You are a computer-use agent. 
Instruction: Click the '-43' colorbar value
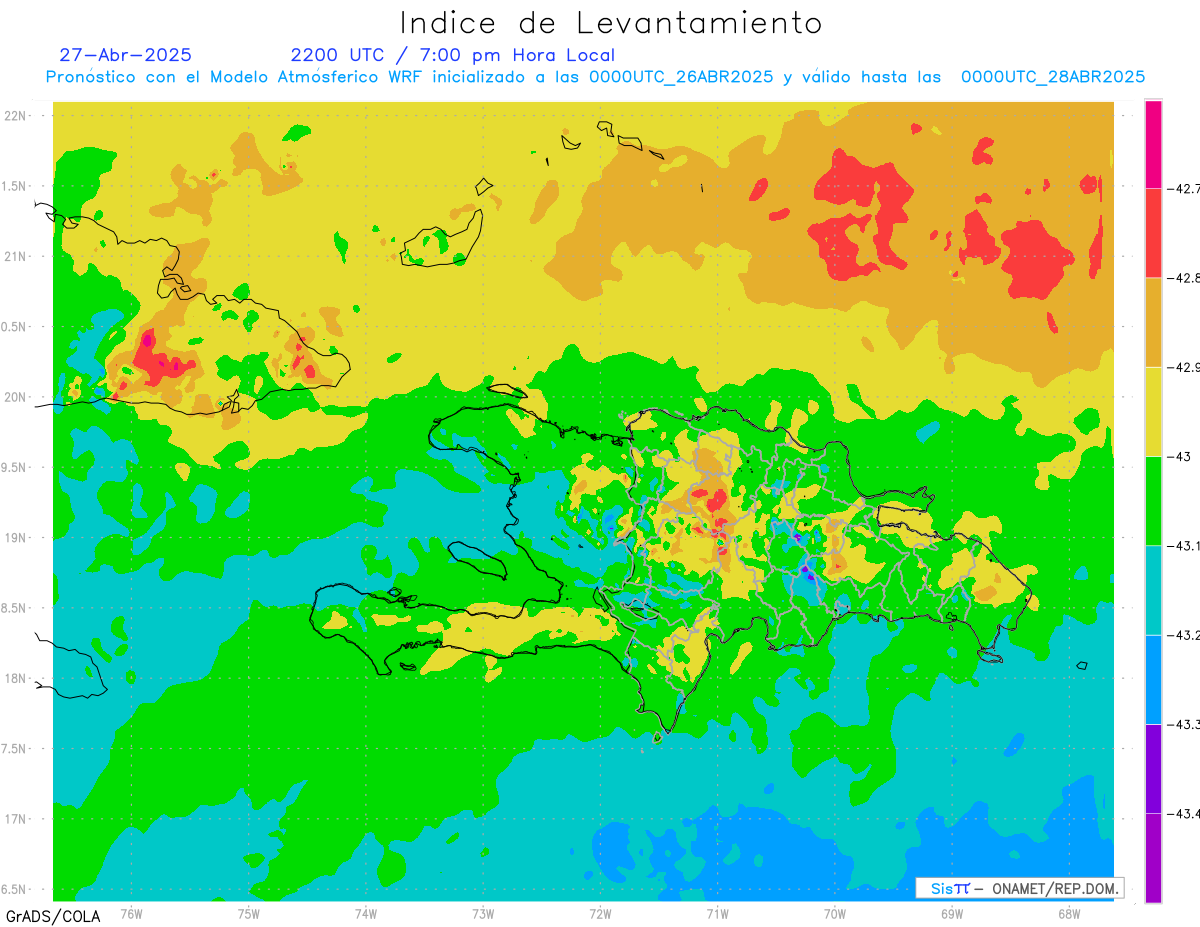coord(1180,456)
